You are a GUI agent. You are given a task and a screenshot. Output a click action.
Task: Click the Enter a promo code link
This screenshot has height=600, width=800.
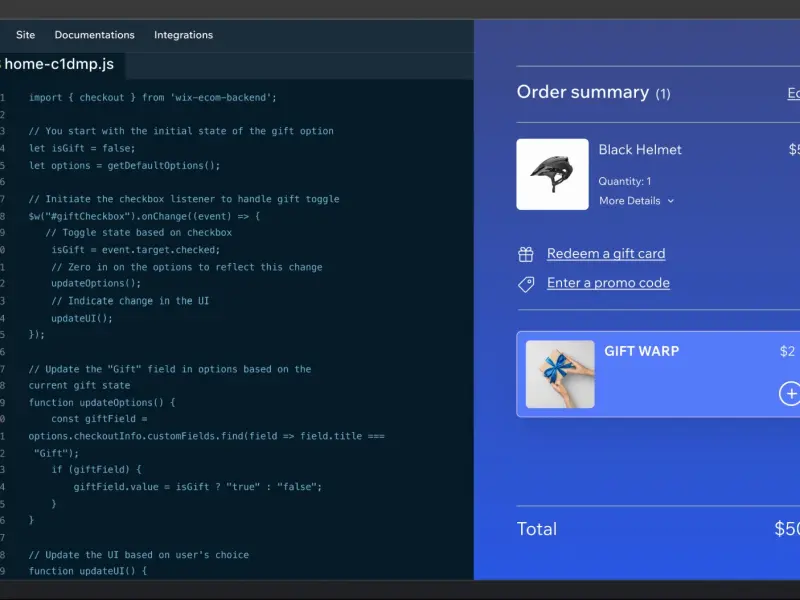click(x=608, y=283)
